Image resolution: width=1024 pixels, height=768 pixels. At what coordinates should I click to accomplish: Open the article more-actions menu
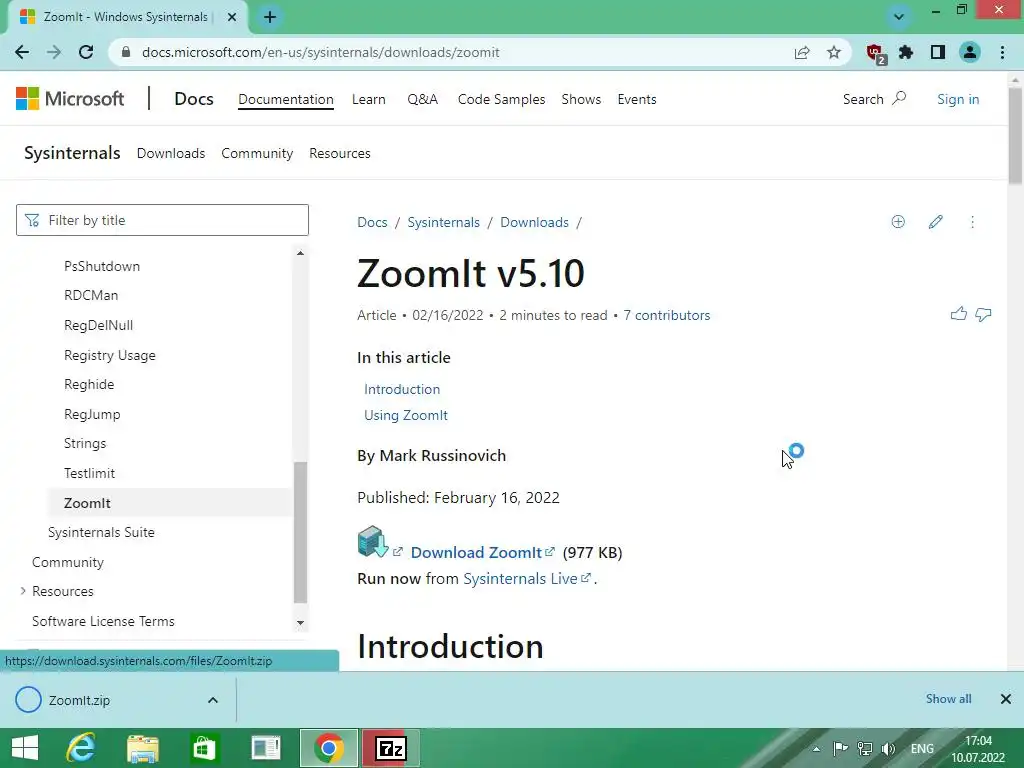pos(972,222)
